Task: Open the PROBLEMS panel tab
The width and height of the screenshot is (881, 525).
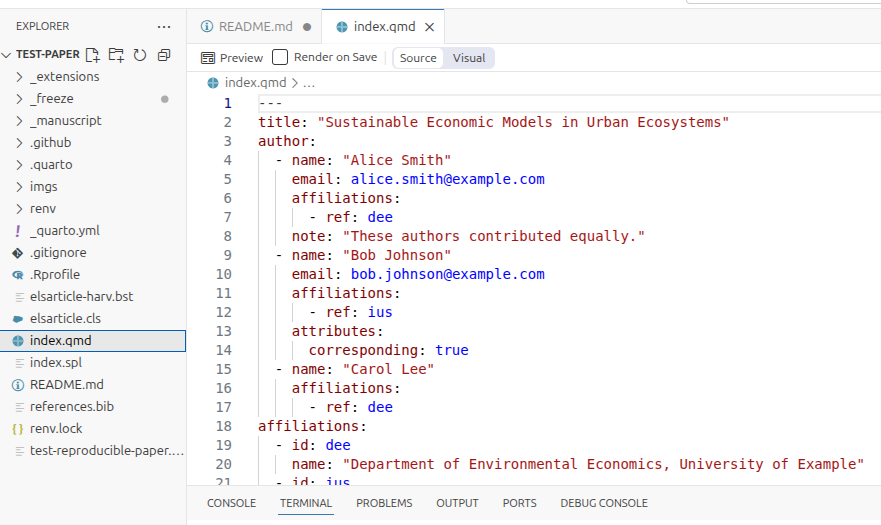Action: click(384, 503)
